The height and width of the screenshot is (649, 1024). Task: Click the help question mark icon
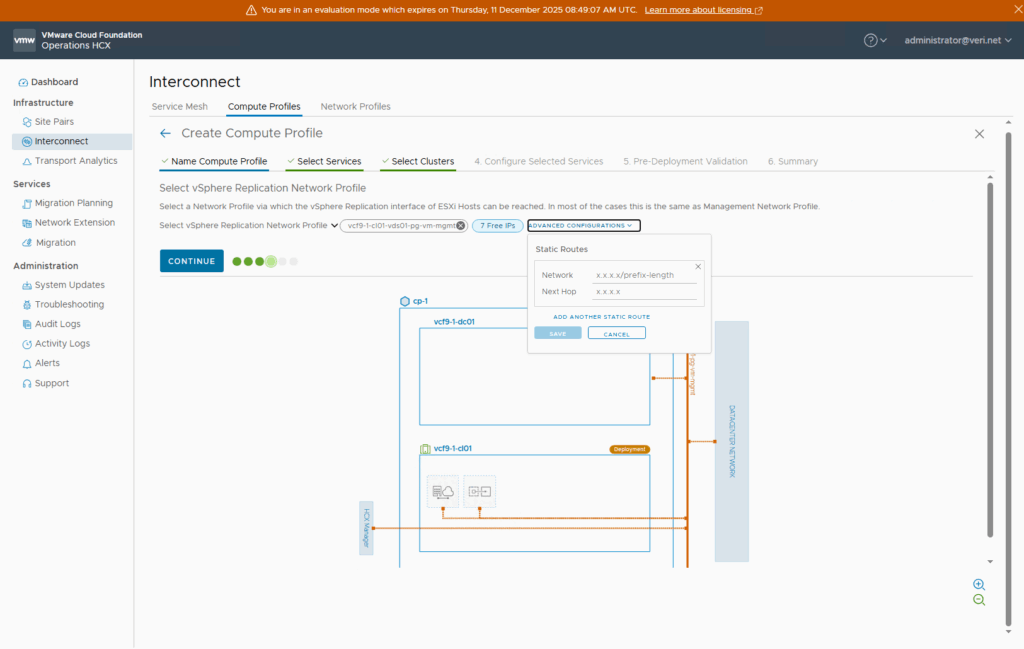point(871,40)
